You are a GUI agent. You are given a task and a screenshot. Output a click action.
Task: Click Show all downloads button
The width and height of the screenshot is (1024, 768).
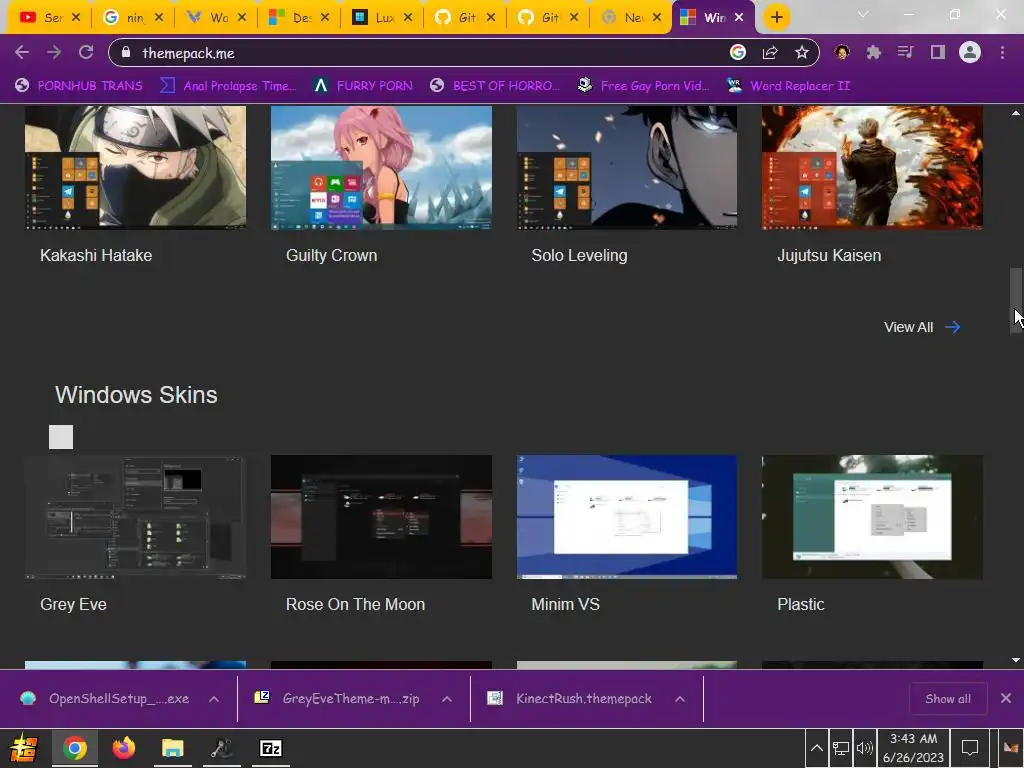pos(948,699)
